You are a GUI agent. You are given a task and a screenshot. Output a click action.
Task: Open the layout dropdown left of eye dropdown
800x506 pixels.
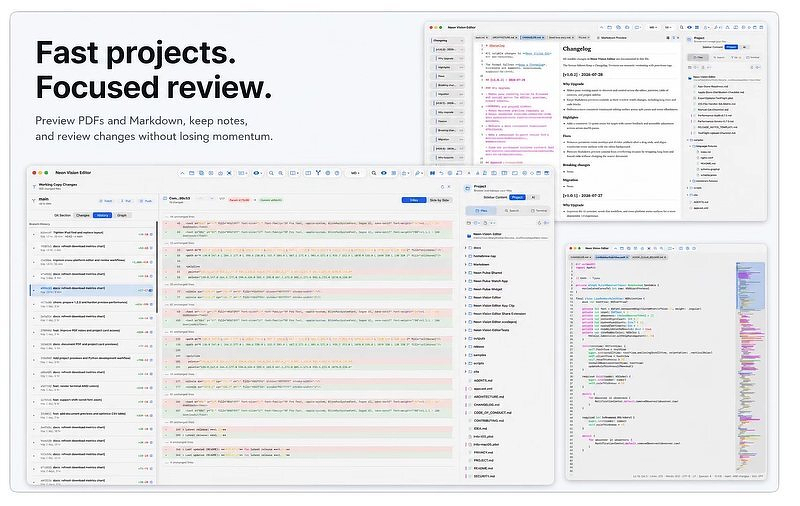[x=242, y=173]
